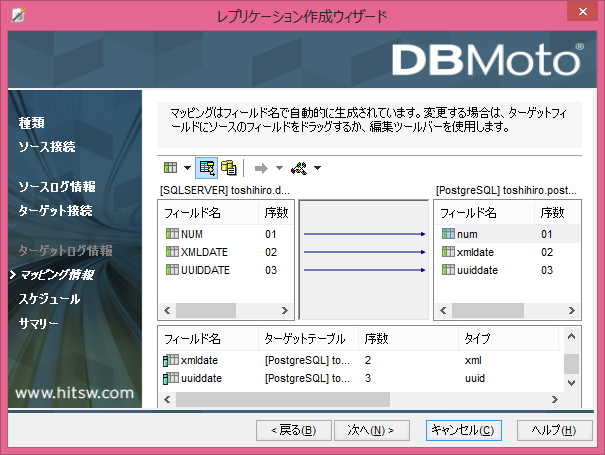Click source list 序数 column header

coord(276,213)
